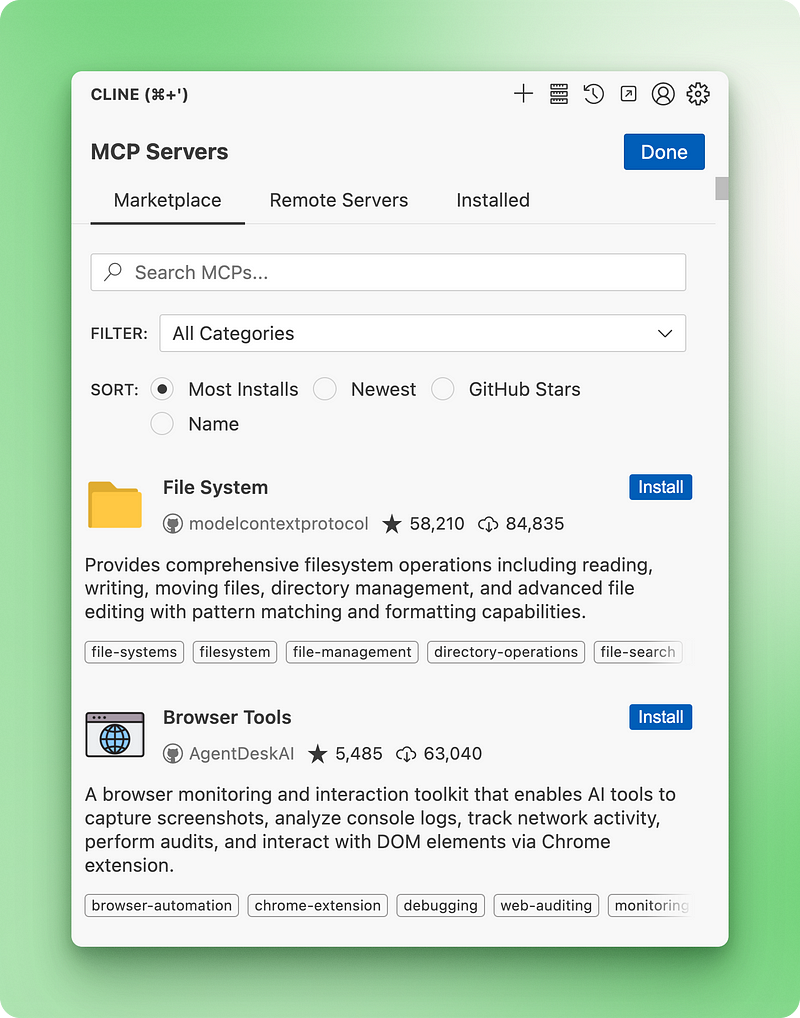Screen dimensions: 800x1018
Task: Click the 58,210 stars count
Action: coord(437,524)
